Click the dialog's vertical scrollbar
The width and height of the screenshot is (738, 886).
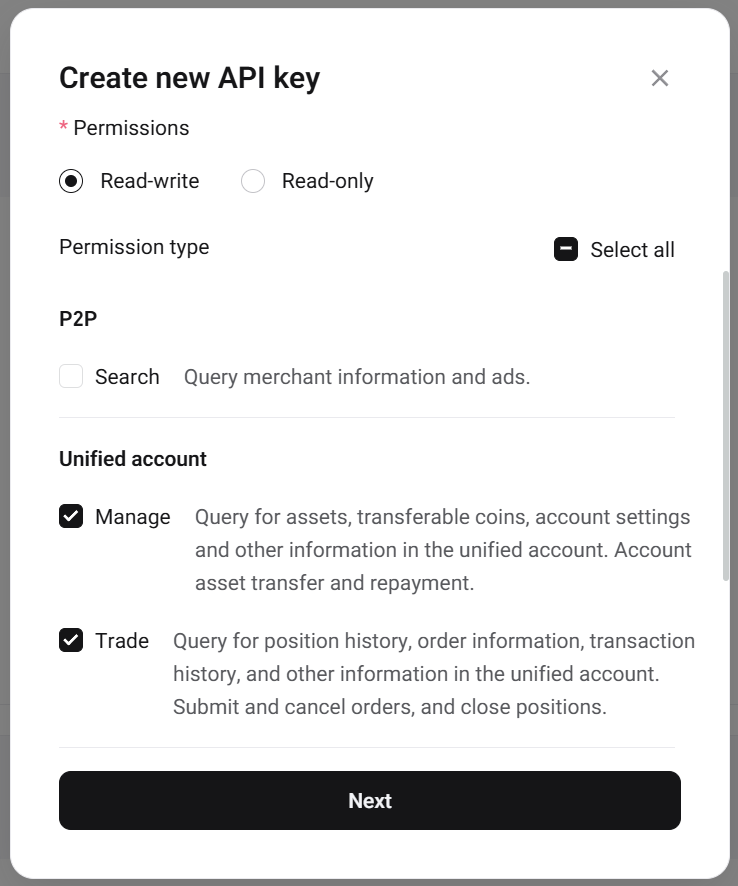pos(726,427)
